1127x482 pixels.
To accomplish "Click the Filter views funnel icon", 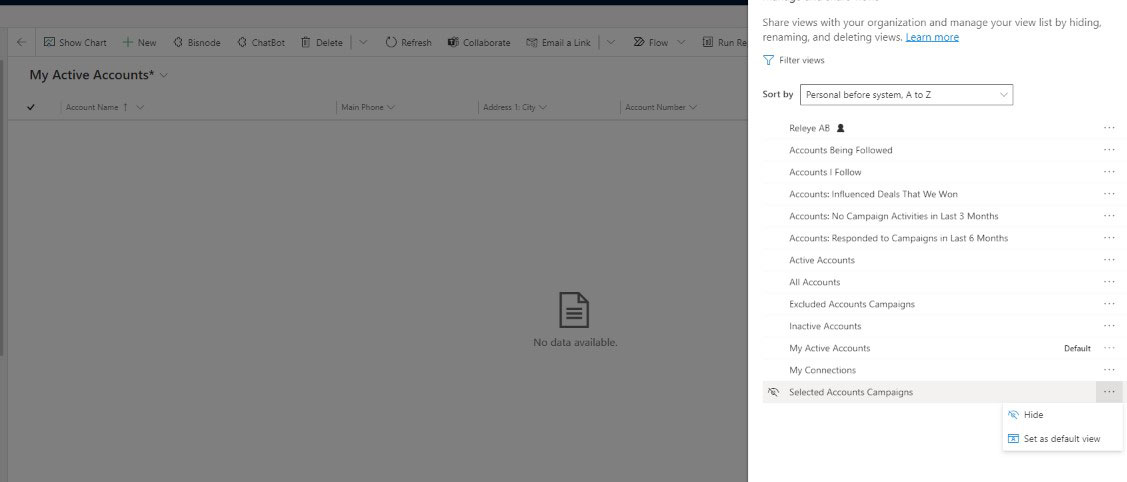I will 768,61.
